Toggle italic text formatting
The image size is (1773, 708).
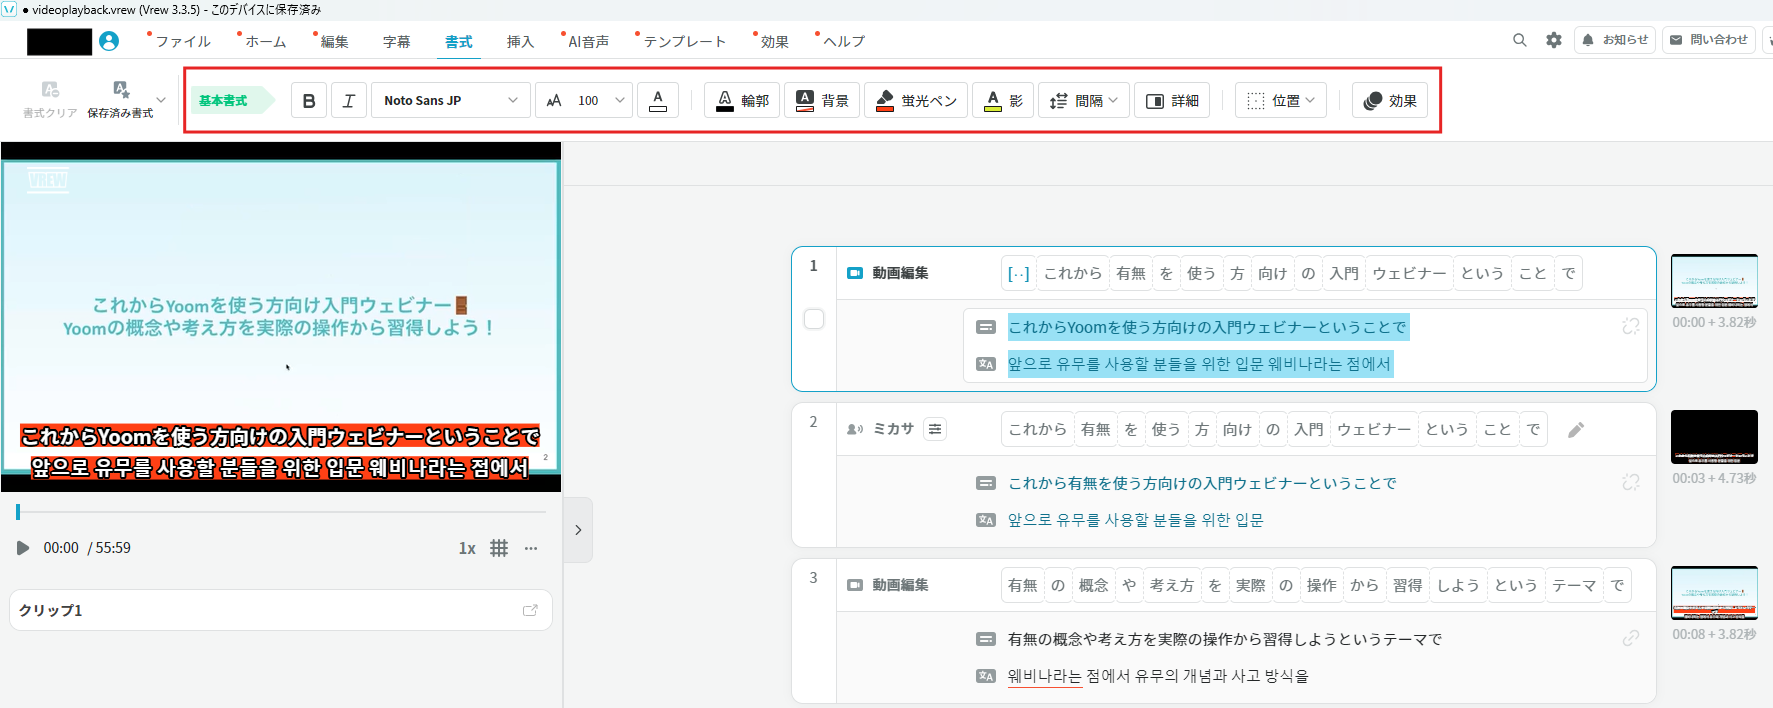[349, 101]
